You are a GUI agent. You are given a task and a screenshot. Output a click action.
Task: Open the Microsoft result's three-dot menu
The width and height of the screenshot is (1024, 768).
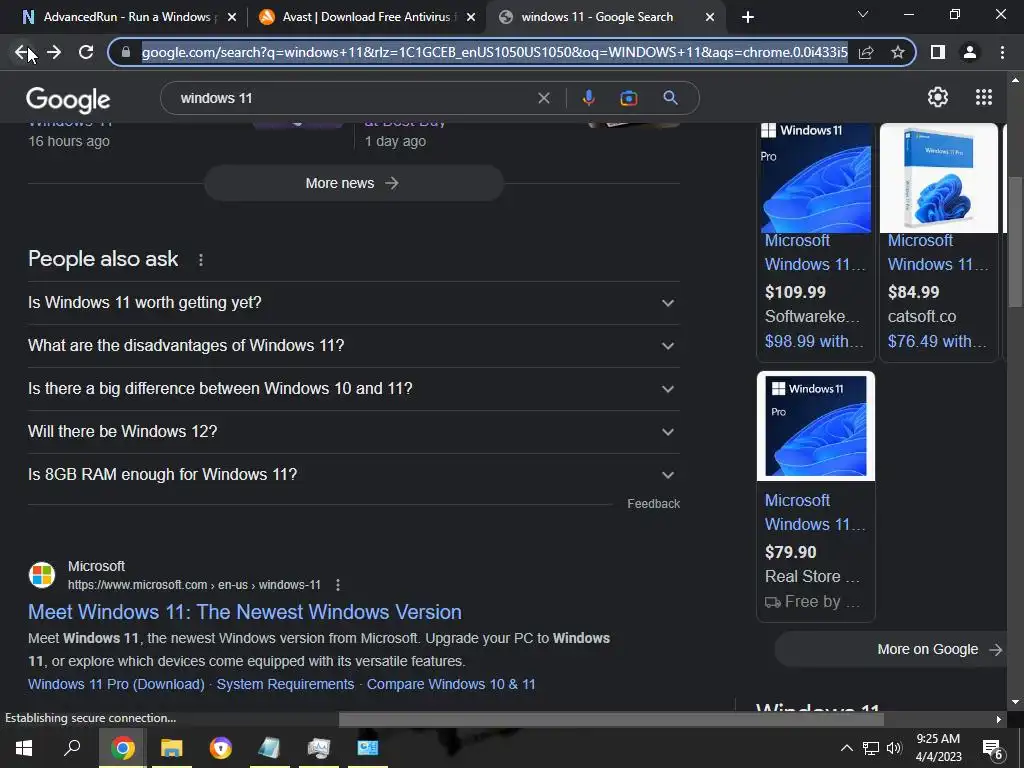pos(338,585)
